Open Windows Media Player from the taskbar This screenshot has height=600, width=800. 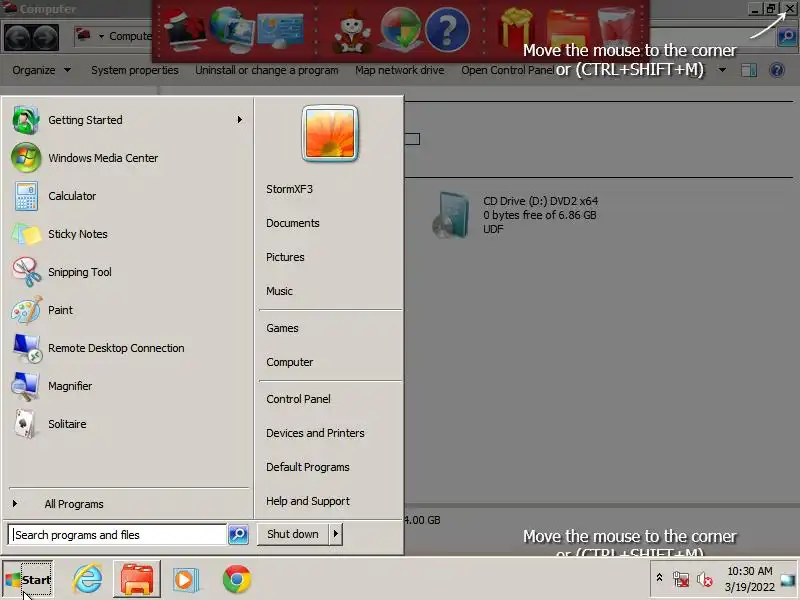[186, 580]
